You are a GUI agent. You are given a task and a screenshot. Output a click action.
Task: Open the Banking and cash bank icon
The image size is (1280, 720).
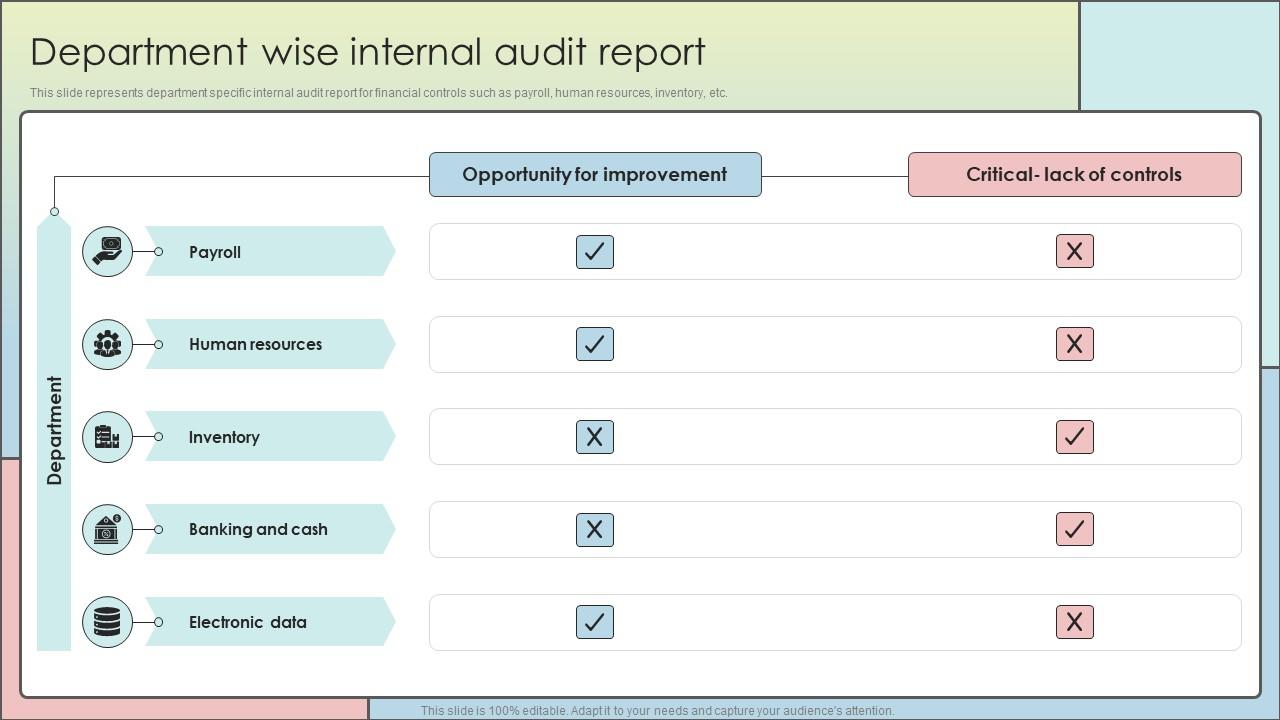[107, 529]
